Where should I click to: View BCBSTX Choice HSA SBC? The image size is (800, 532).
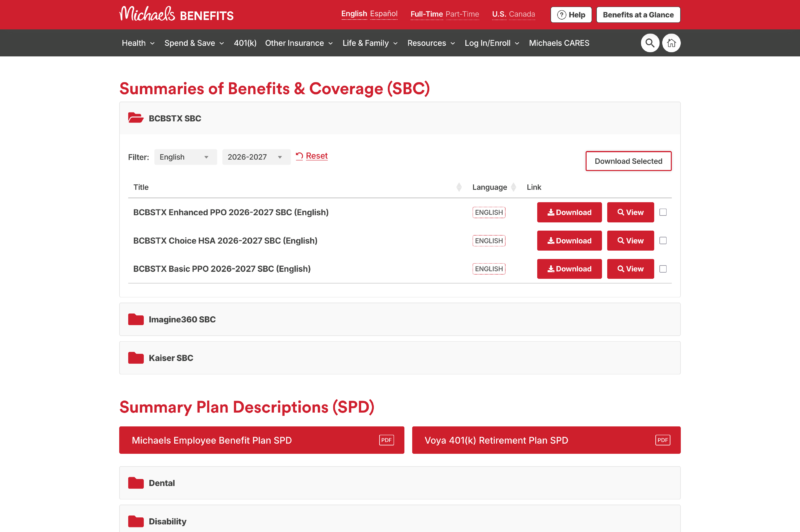click(630, 241)
